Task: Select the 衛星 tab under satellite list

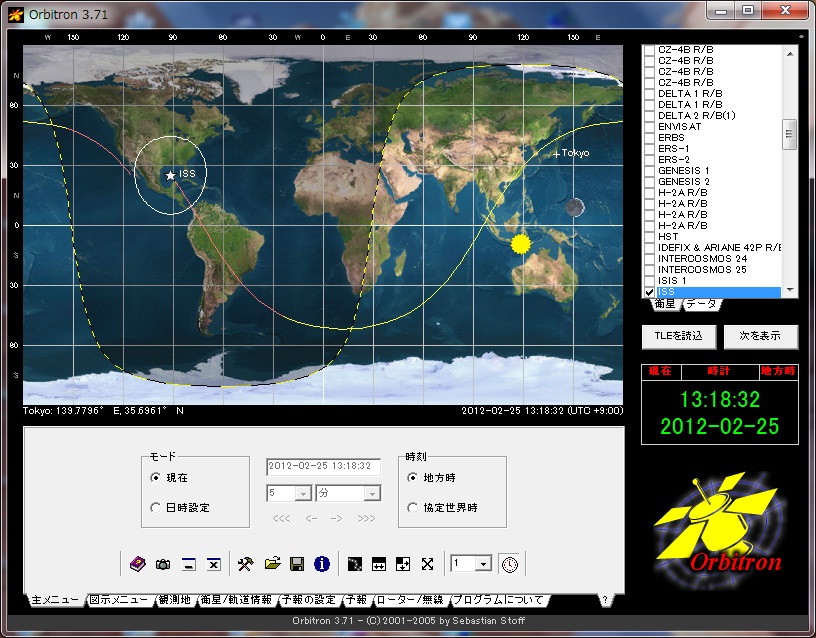Action: click(x=665, y=304)
